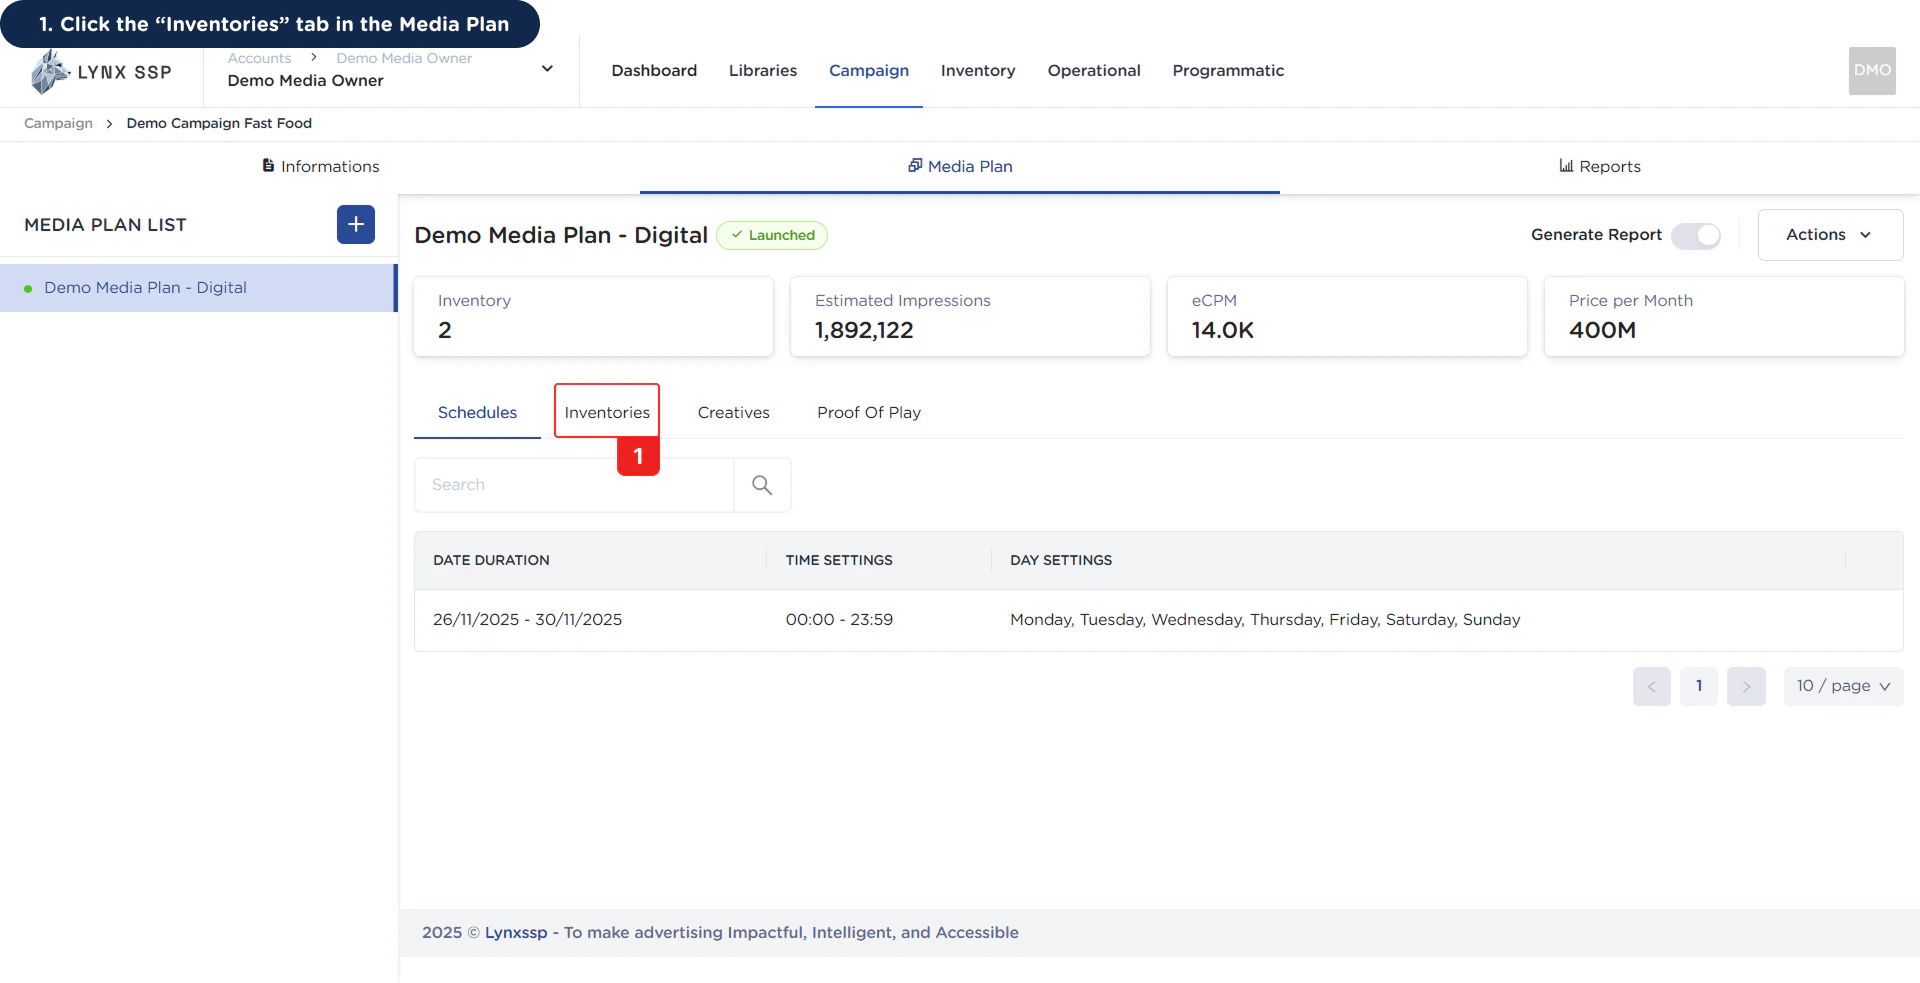Click the previous page chevron
1920x983 pixels.
(1652, 686)
